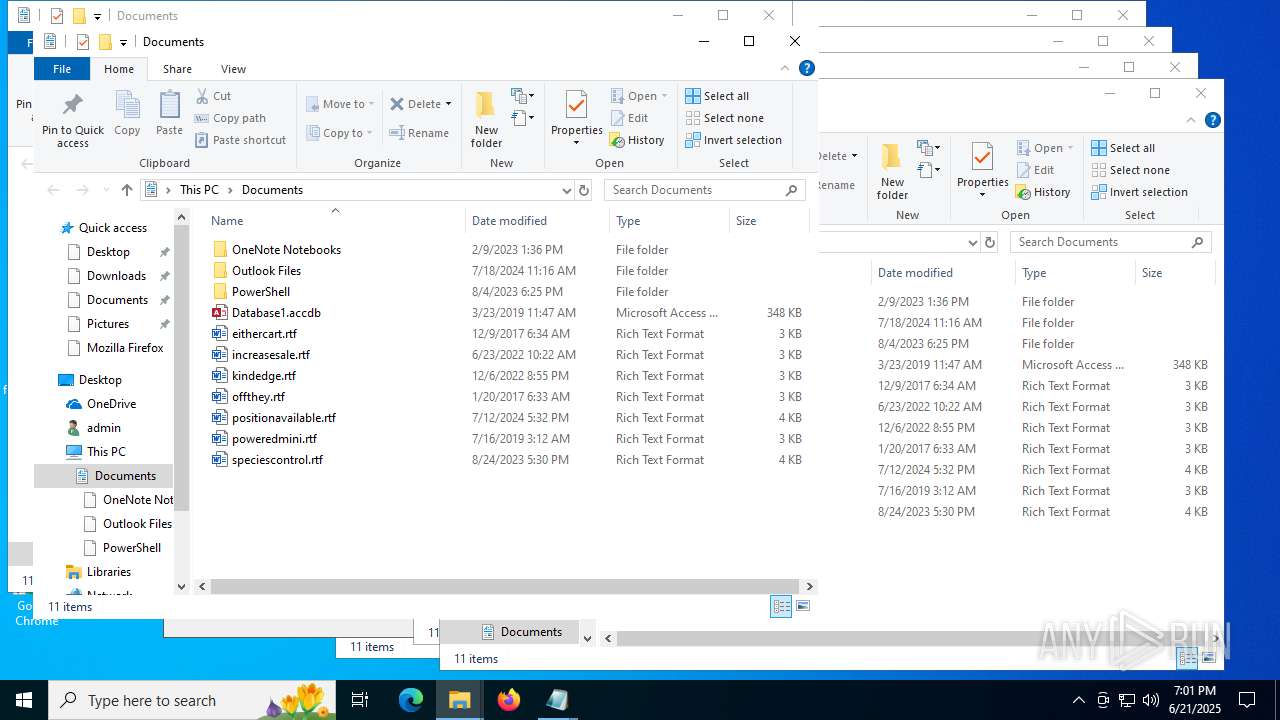Click Select all in the background window
Image resolution: width=1280 pixels, height=720 pixels.
coord(1123,148)
